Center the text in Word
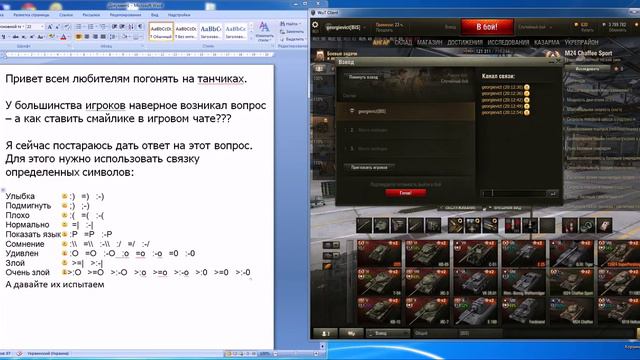640x360 pixels. pyautogui.click(x=87, y=36)
